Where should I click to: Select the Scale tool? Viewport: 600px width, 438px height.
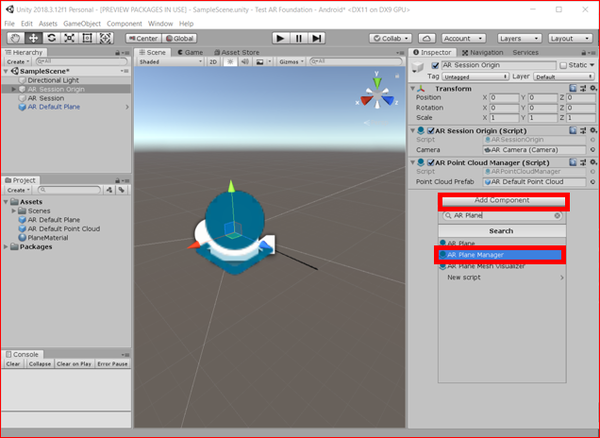pos(69,38)
